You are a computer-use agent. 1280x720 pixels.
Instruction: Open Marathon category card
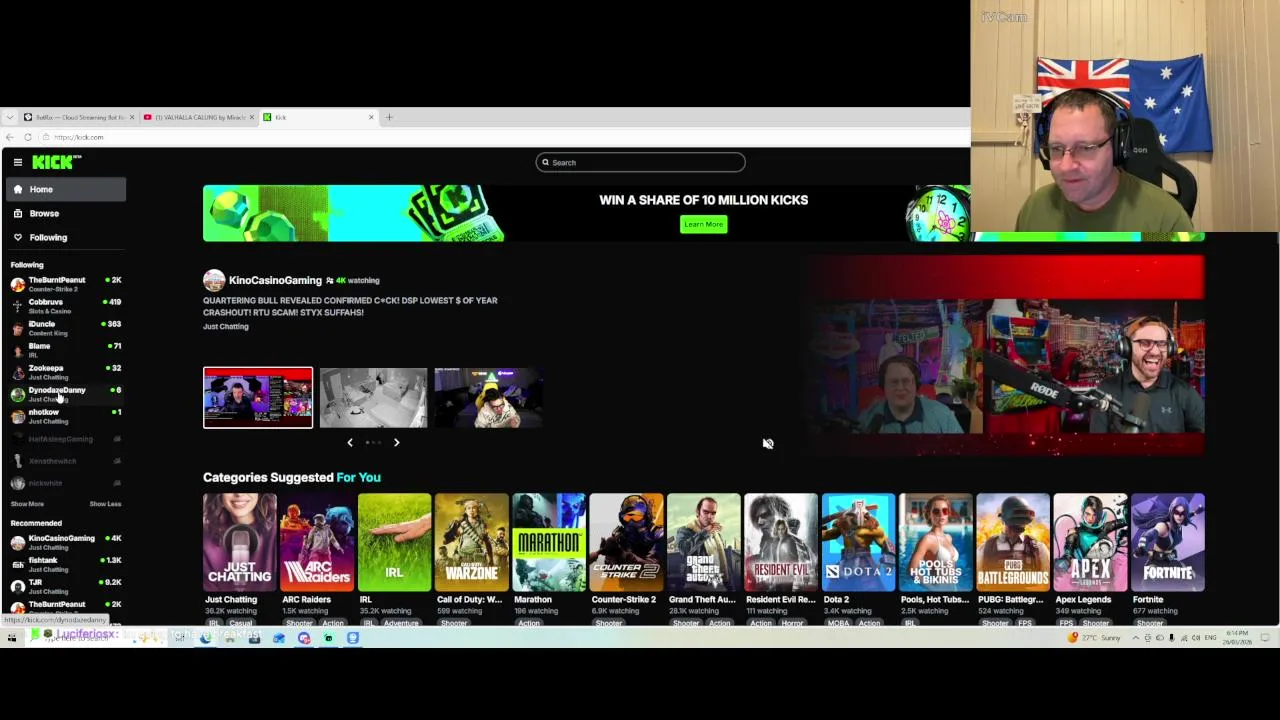[549, 541]
